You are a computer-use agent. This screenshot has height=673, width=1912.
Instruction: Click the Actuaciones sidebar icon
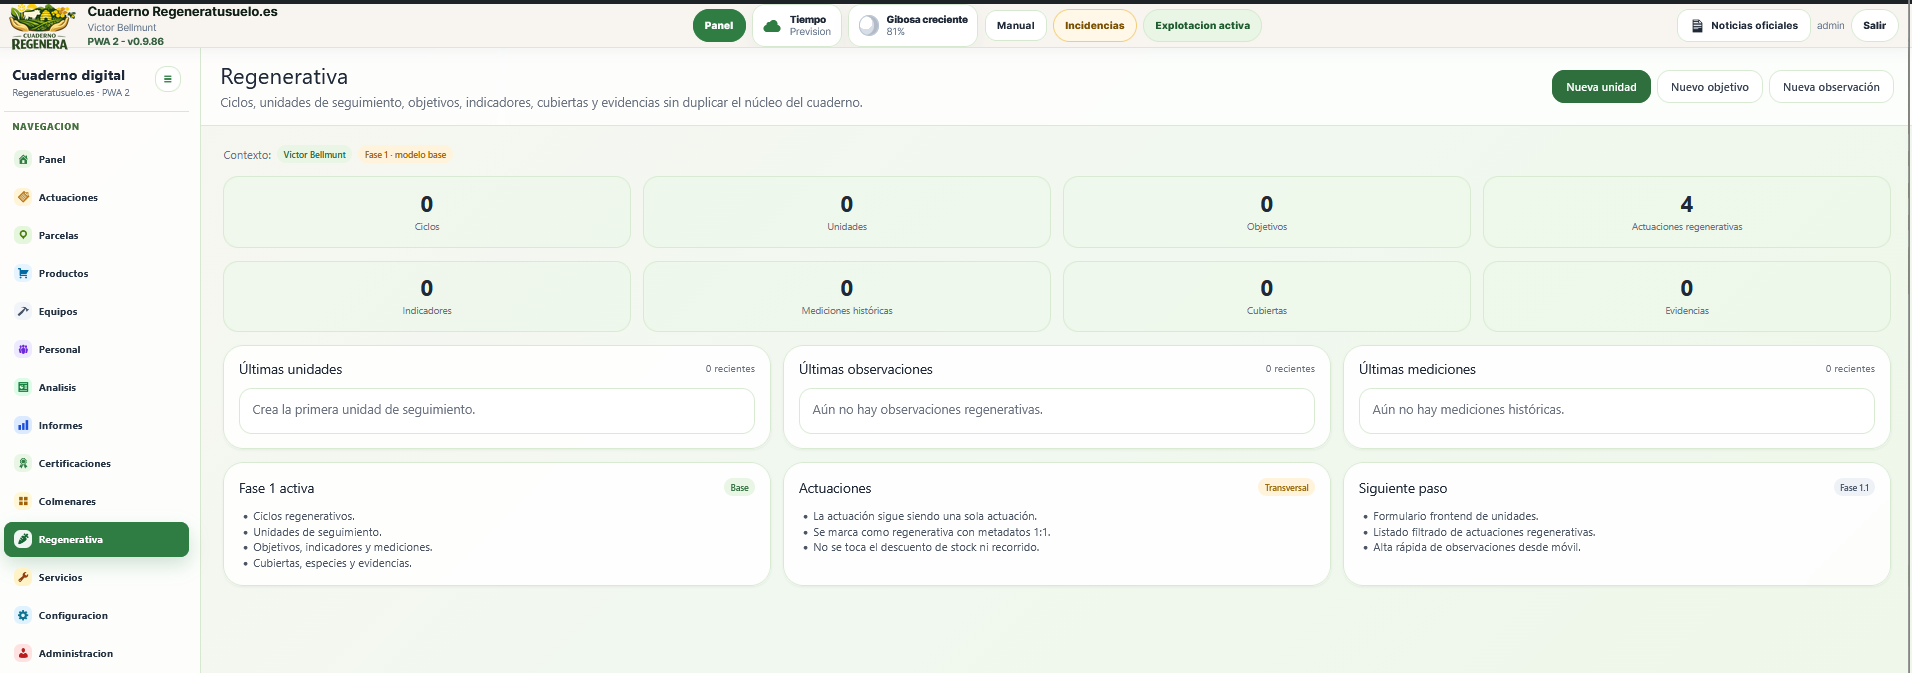point(23,197)
